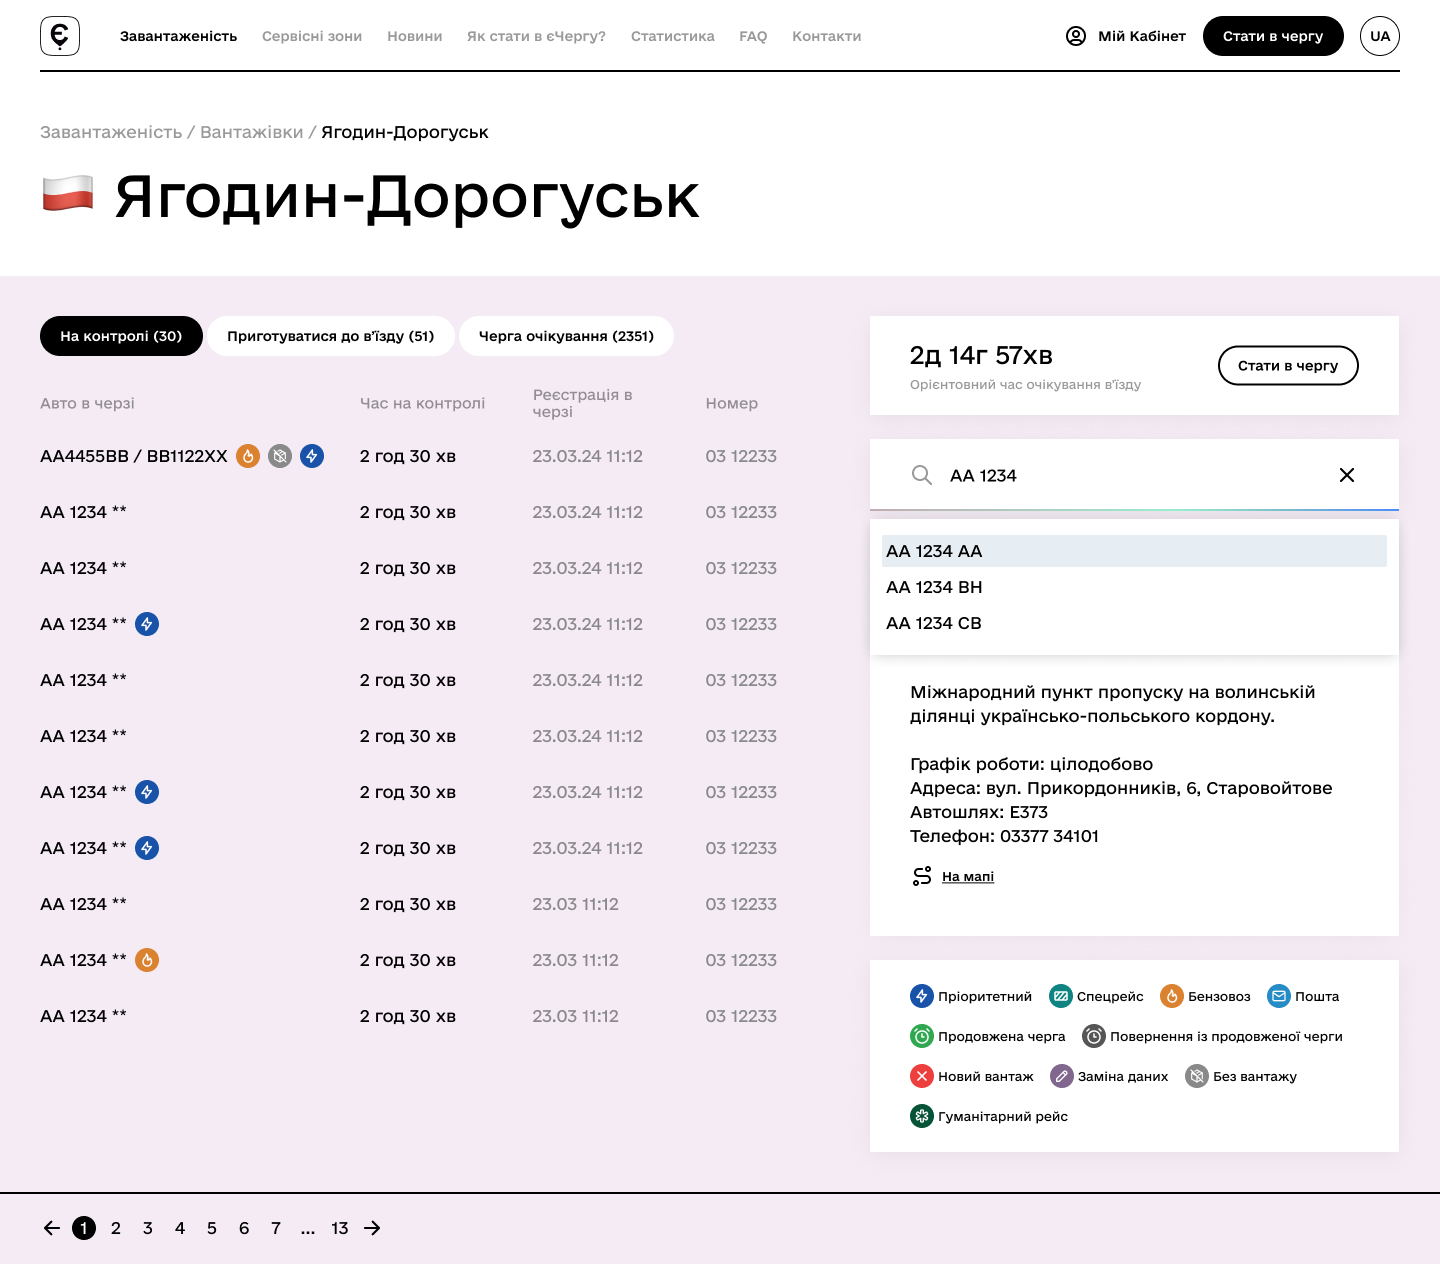Click the eЧерга logo icon
This screenshot has height=1264, width=1440.
pos(60,36)
